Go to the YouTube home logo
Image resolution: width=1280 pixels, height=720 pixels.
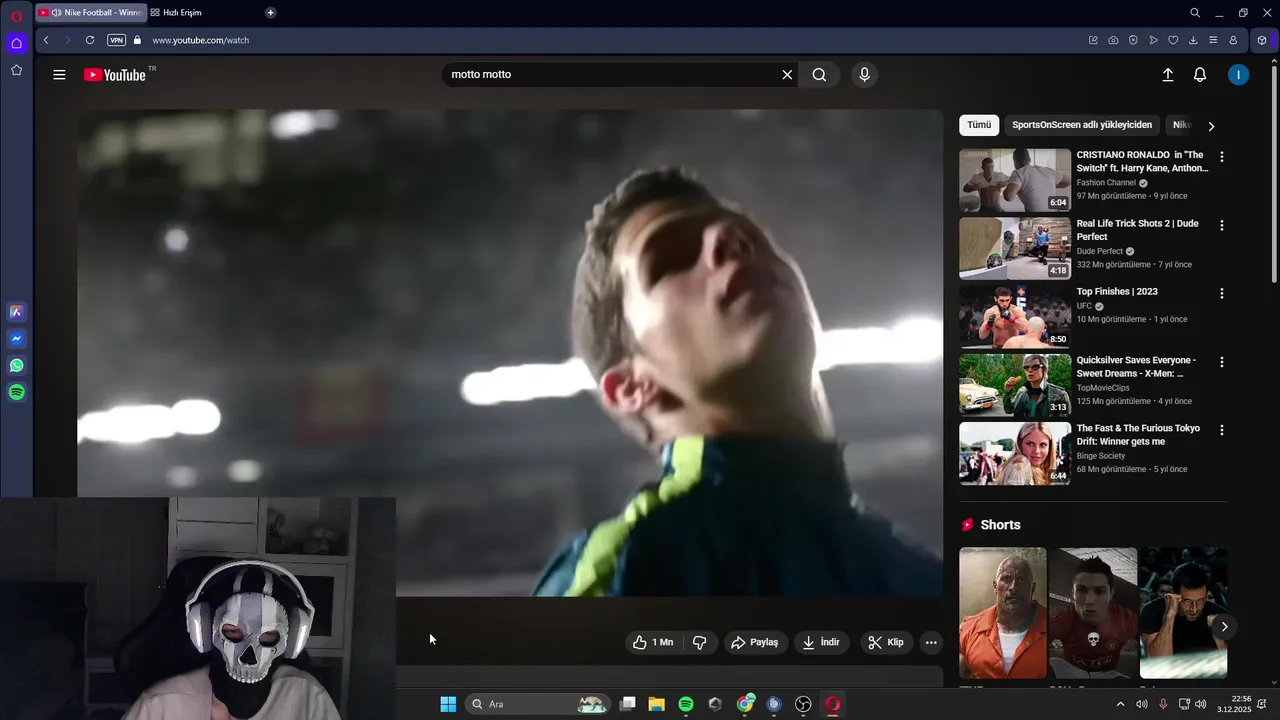coord(115,75)
